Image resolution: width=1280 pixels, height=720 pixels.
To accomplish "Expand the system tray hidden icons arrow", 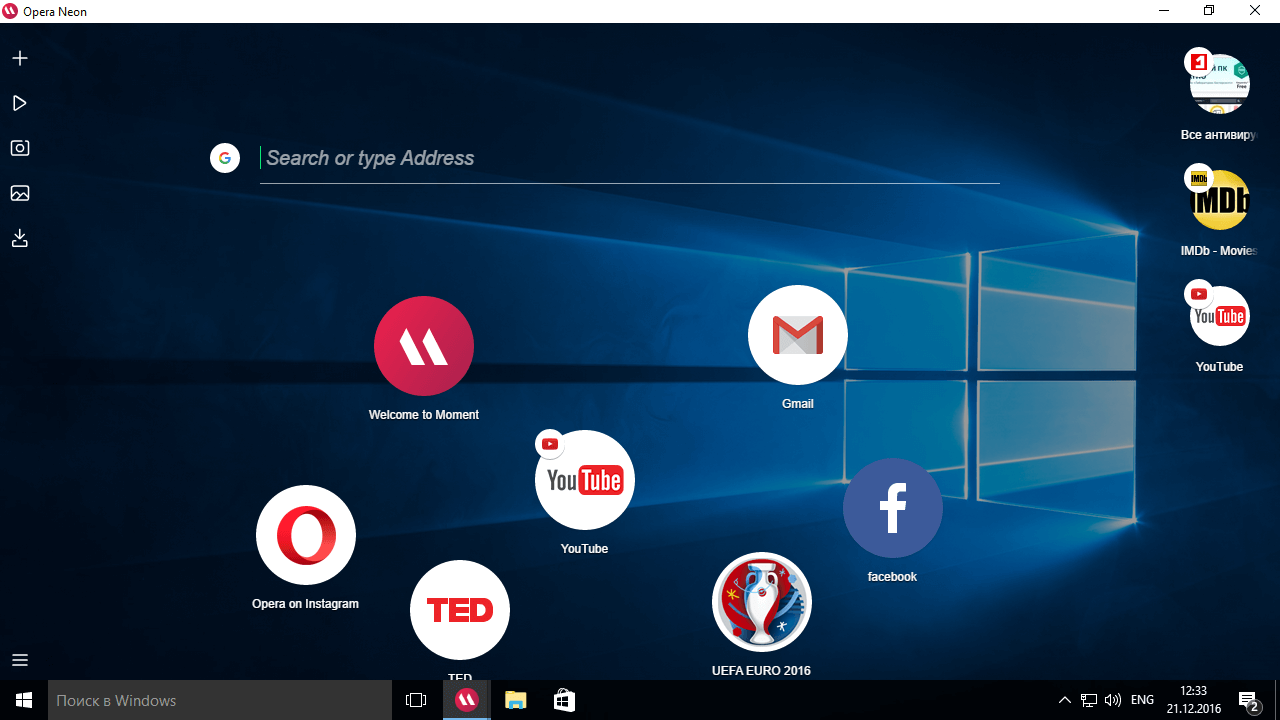I will point(1064,700).
